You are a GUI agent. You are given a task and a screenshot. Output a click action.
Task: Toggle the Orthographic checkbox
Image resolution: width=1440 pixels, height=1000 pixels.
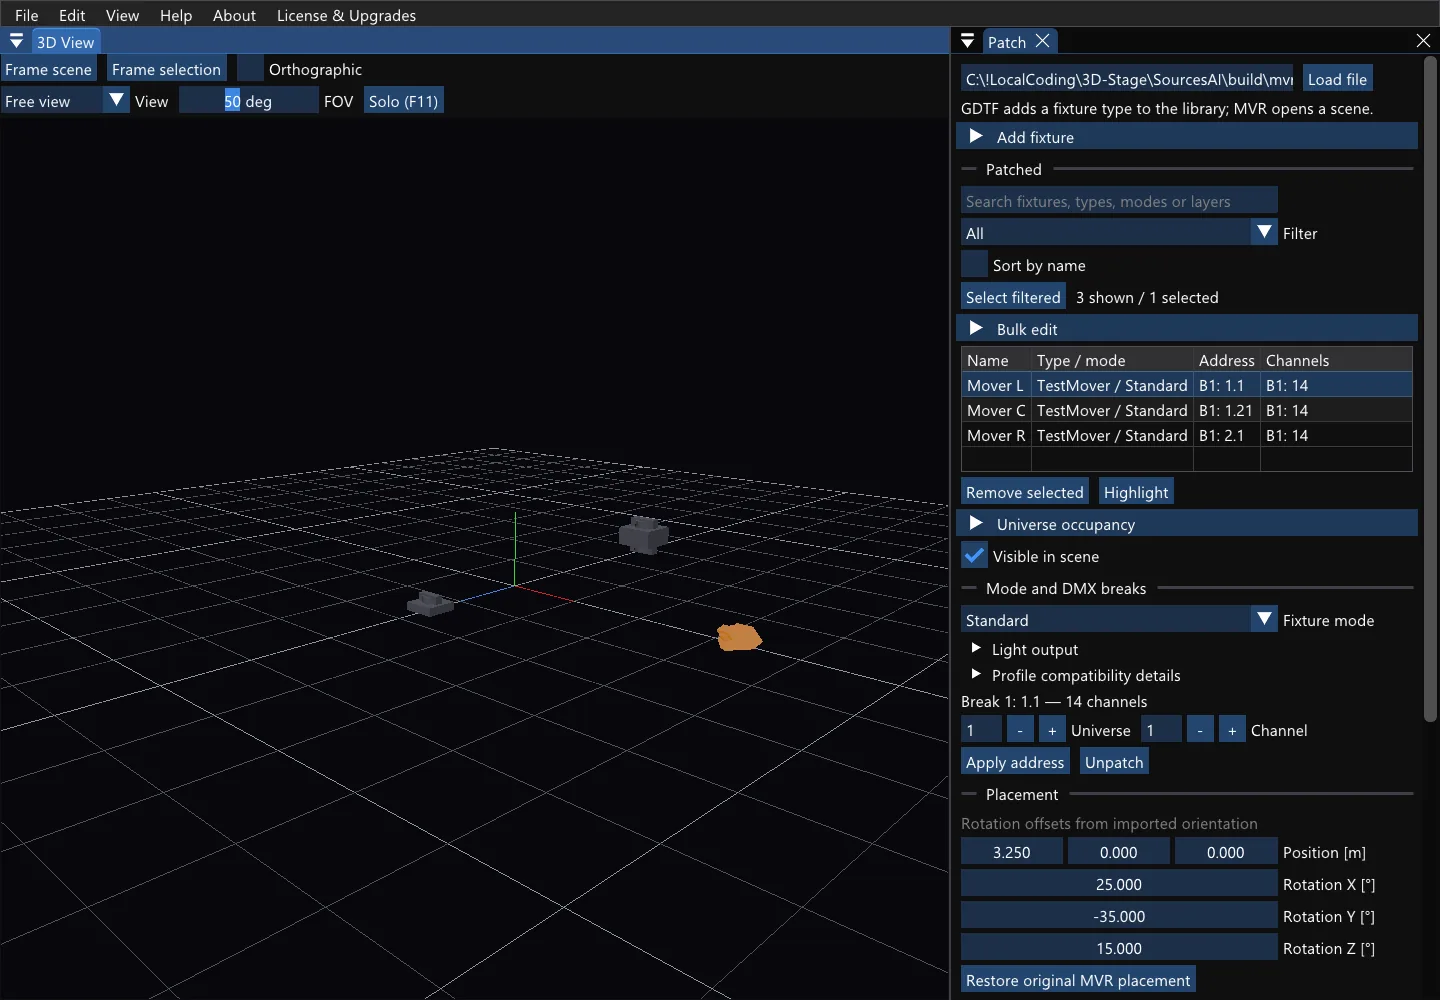point(250,69)
